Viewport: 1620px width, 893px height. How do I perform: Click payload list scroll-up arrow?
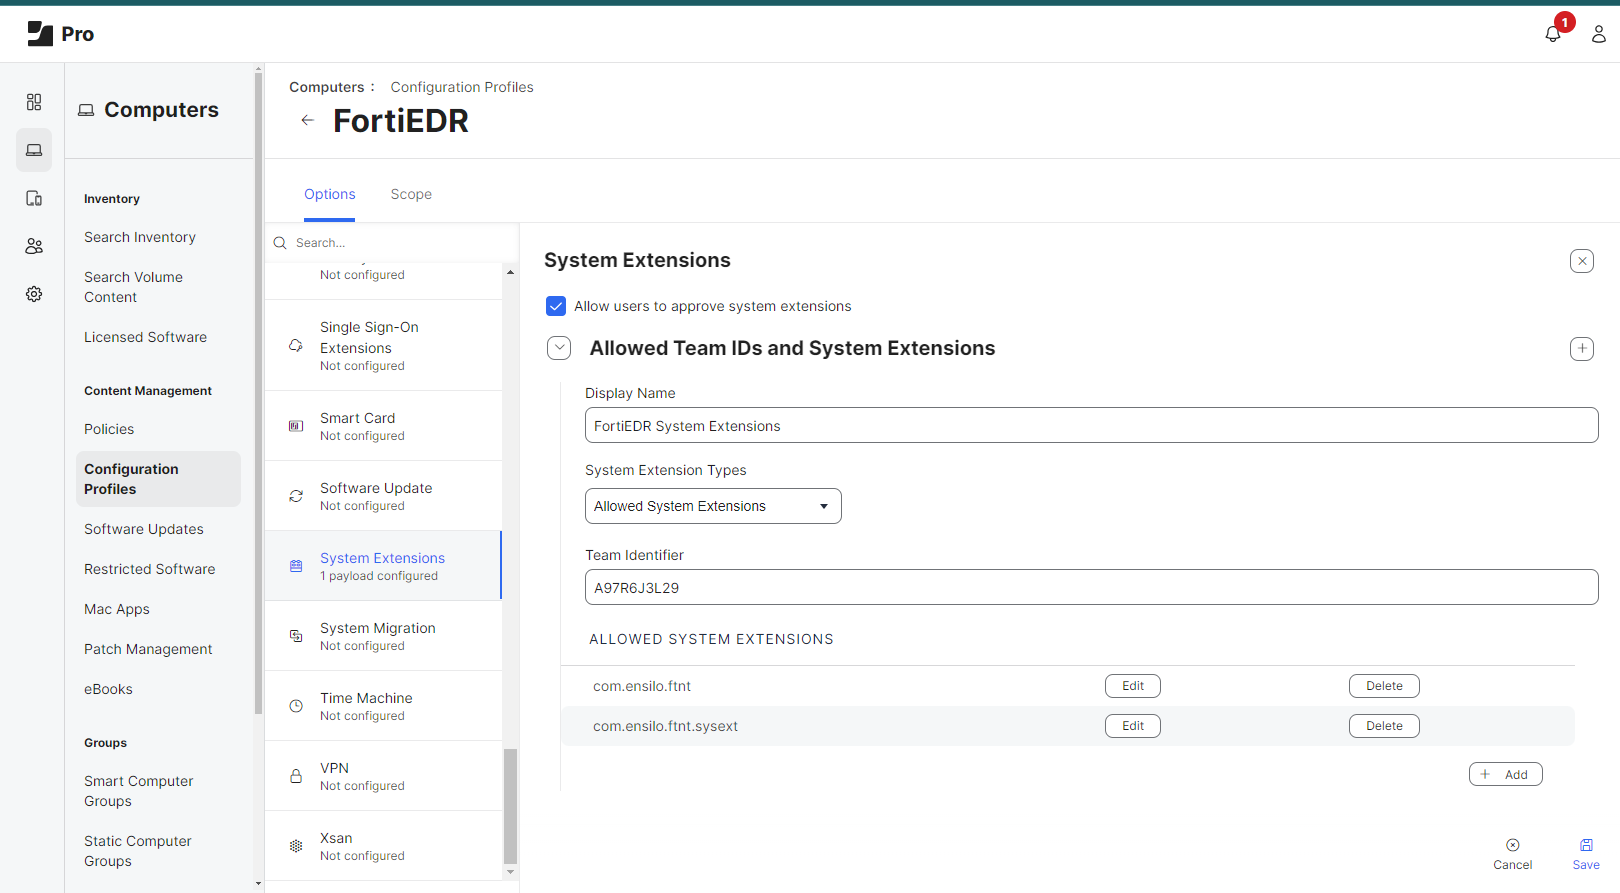click(510, 272)
